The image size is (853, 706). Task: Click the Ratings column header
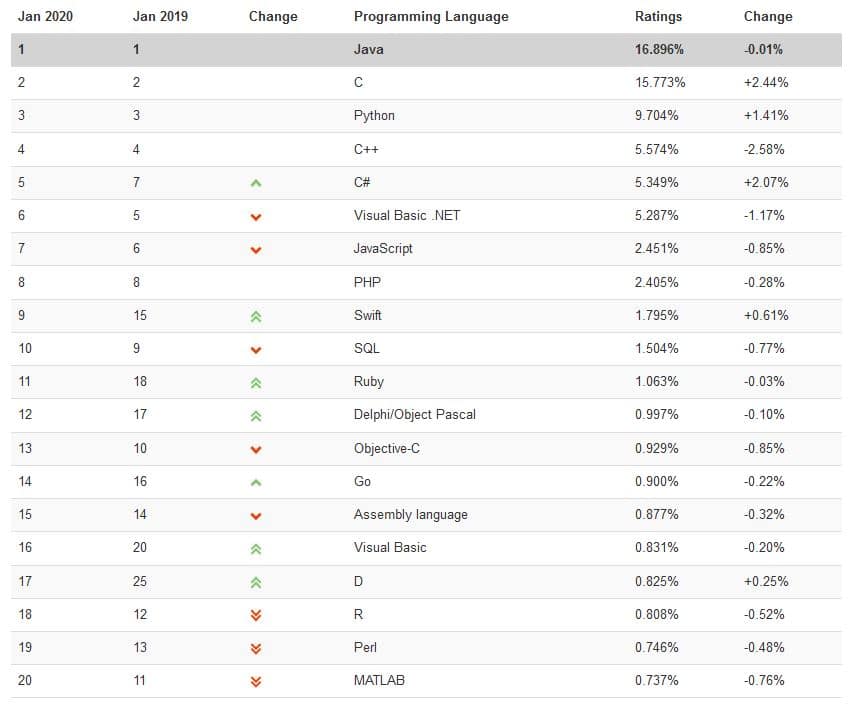click(x=658, y=16)
